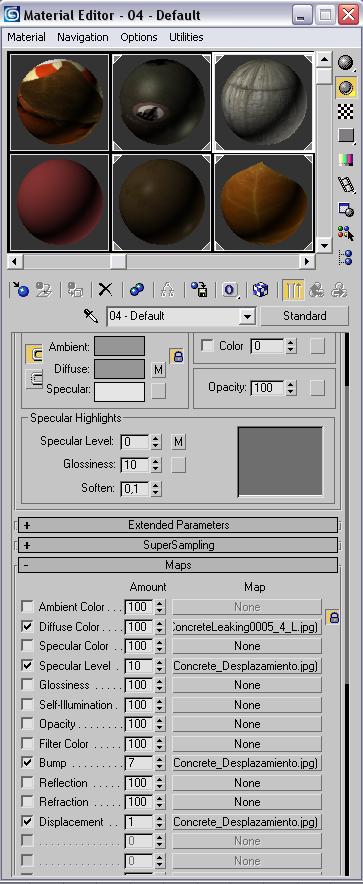This screenshot has height=884, width=363.
Task: Click the Ambient color swatch
Action: pyautogui.click(x=119, y=346)
